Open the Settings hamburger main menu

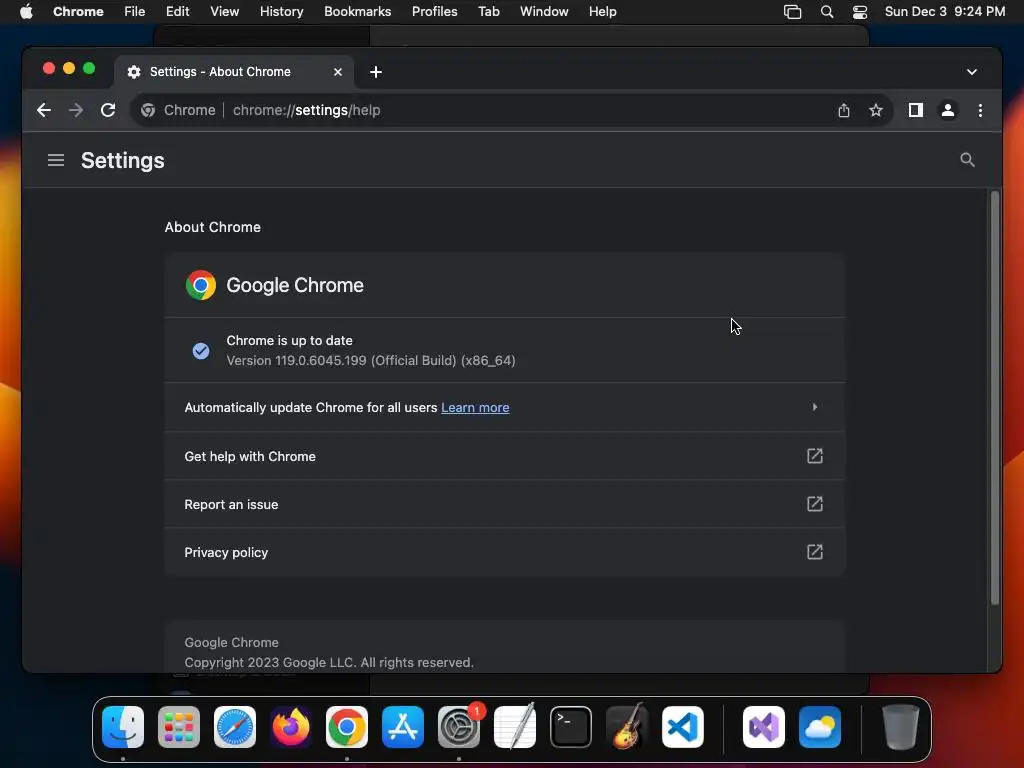click(x=56, y=160)
